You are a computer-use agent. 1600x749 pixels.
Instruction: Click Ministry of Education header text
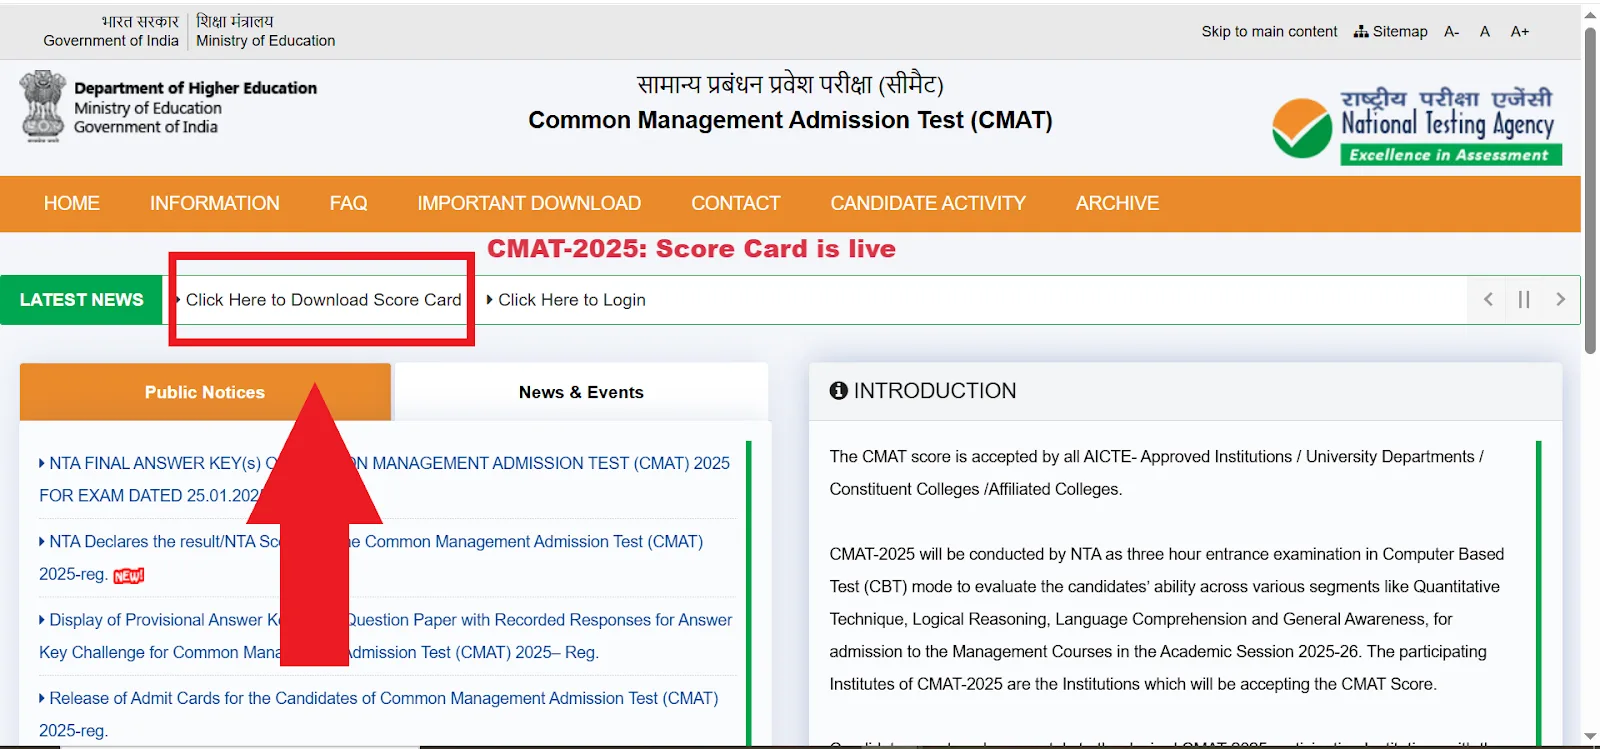(x=266, y=41)
